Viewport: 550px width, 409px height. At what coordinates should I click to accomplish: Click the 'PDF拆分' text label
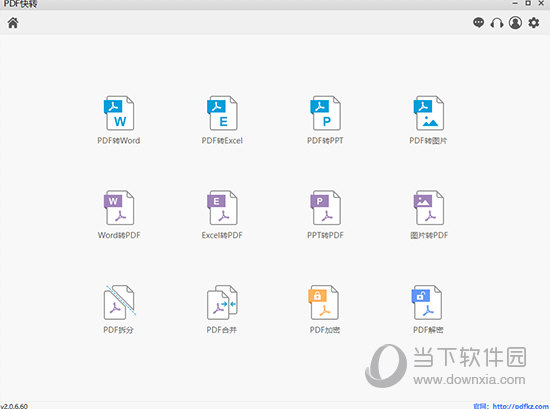tap(118, 330)
